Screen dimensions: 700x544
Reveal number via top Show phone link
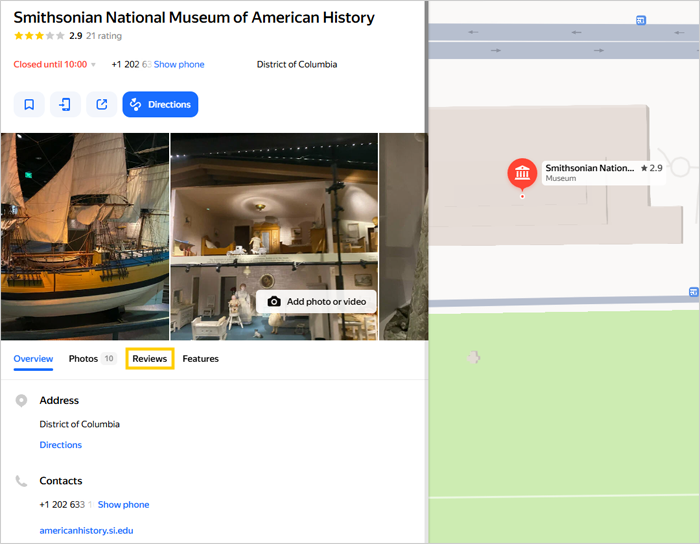(179, 64)
